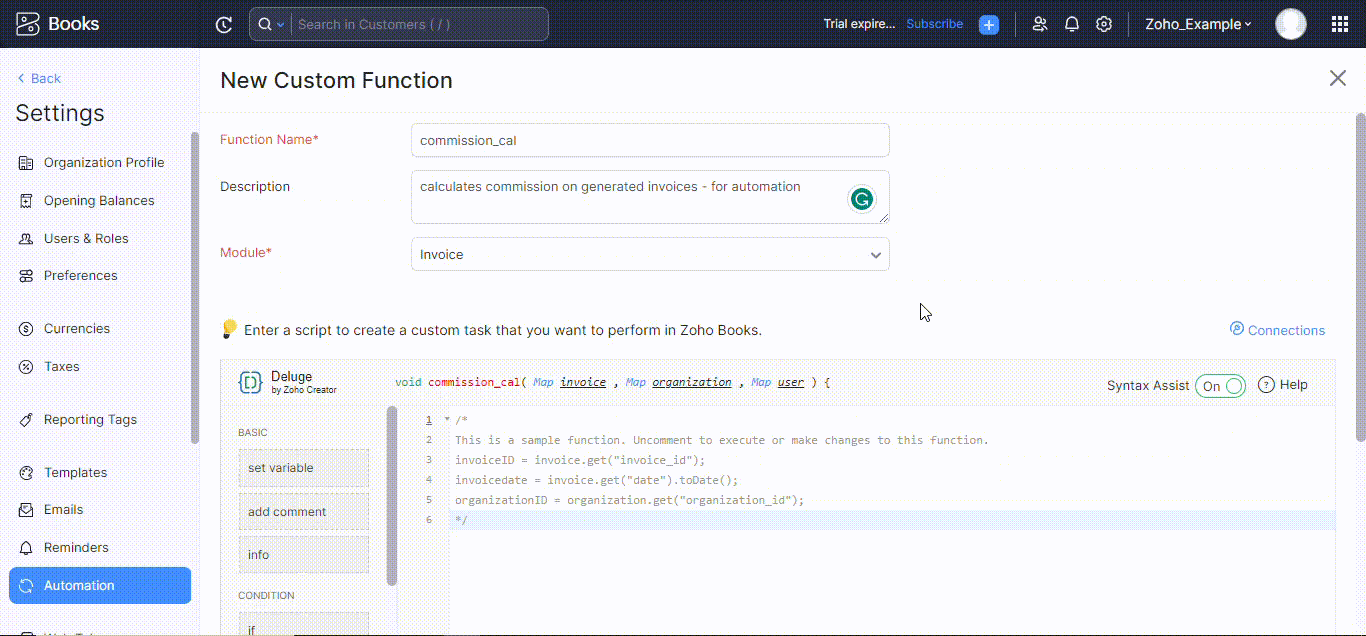This screenshot has height=636, width=1366.
Task: Toggle the Syntax Assist switch
Action: coord(1220,386)
